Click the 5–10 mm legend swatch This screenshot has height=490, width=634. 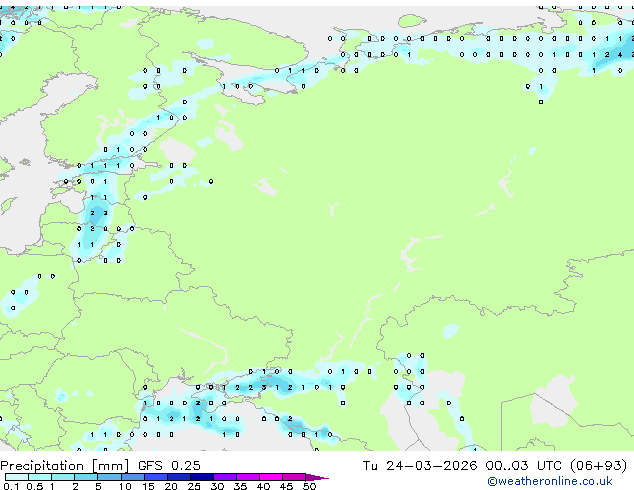click(109, 477)
